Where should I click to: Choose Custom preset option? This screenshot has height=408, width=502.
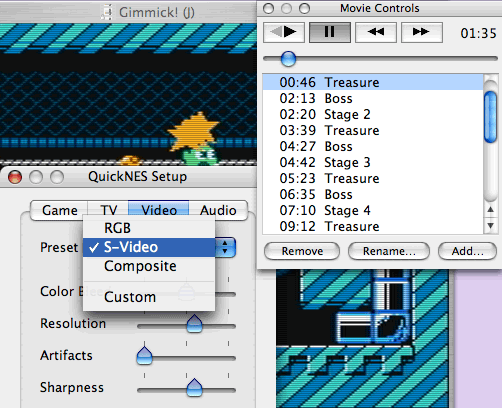(x=149, y=297)
